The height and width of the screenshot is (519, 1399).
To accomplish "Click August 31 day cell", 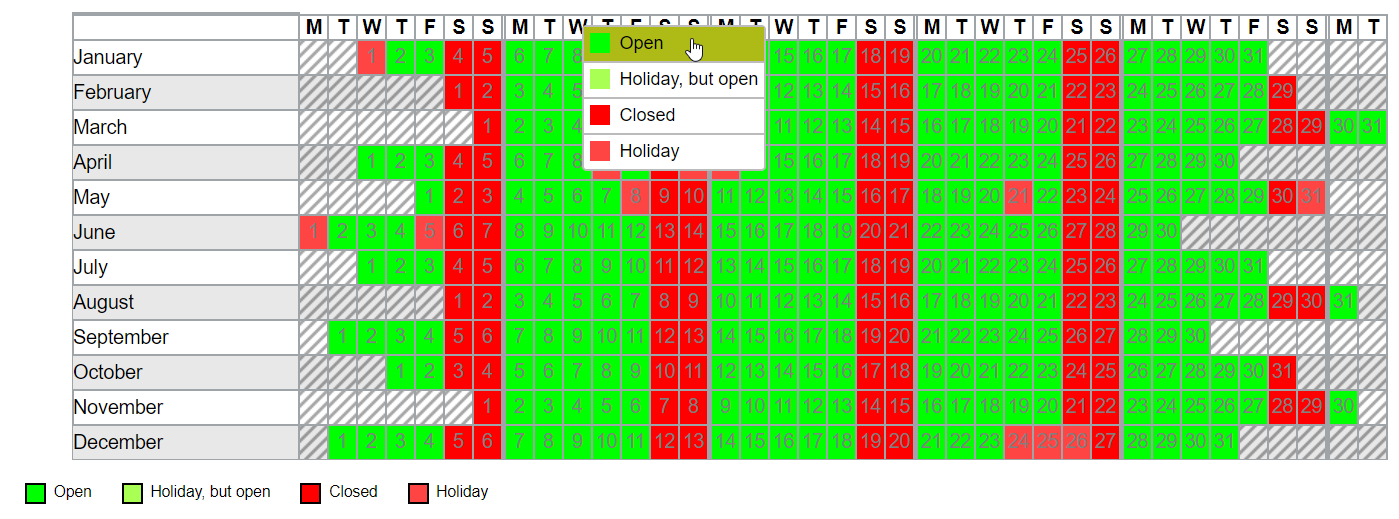I will tap(1343, 302).
